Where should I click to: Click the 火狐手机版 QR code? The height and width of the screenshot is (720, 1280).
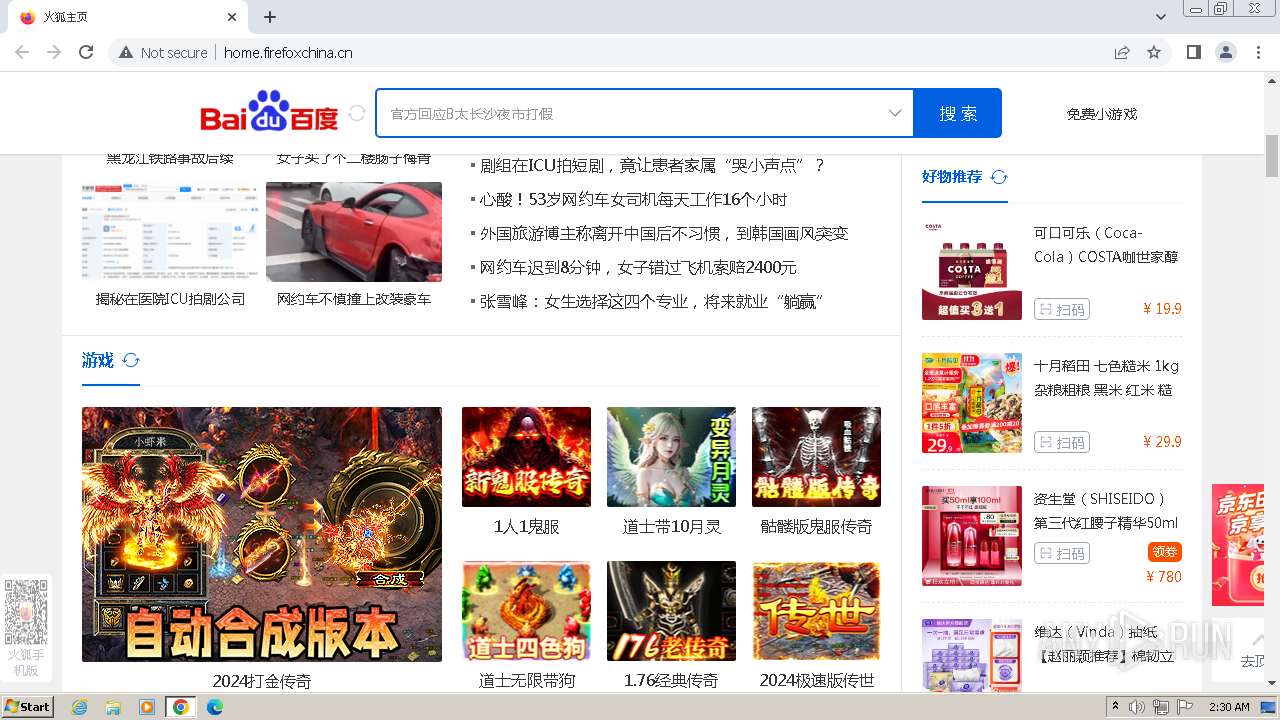point(26,612)
